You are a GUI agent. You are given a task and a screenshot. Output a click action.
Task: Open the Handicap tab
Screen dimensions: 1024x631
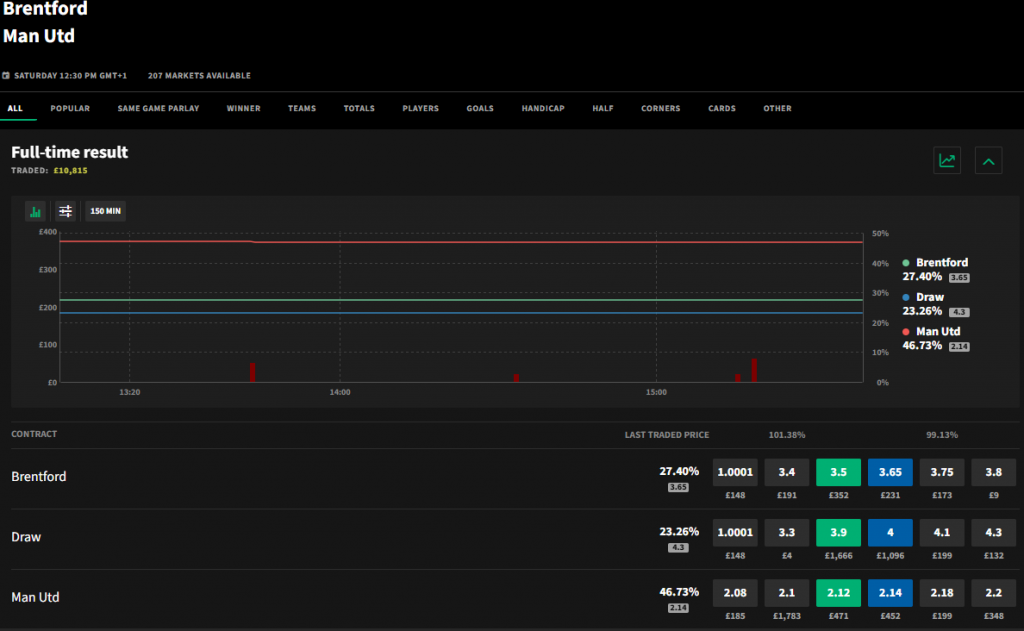pyautogui.click(x=542, y=108)
